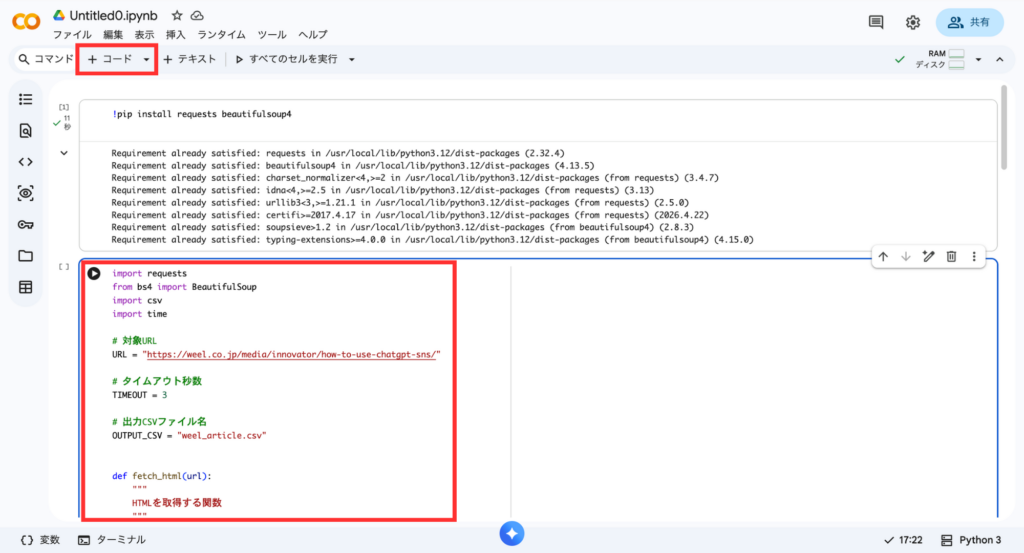Open the ヘルプ menu

tap(313, 35)
